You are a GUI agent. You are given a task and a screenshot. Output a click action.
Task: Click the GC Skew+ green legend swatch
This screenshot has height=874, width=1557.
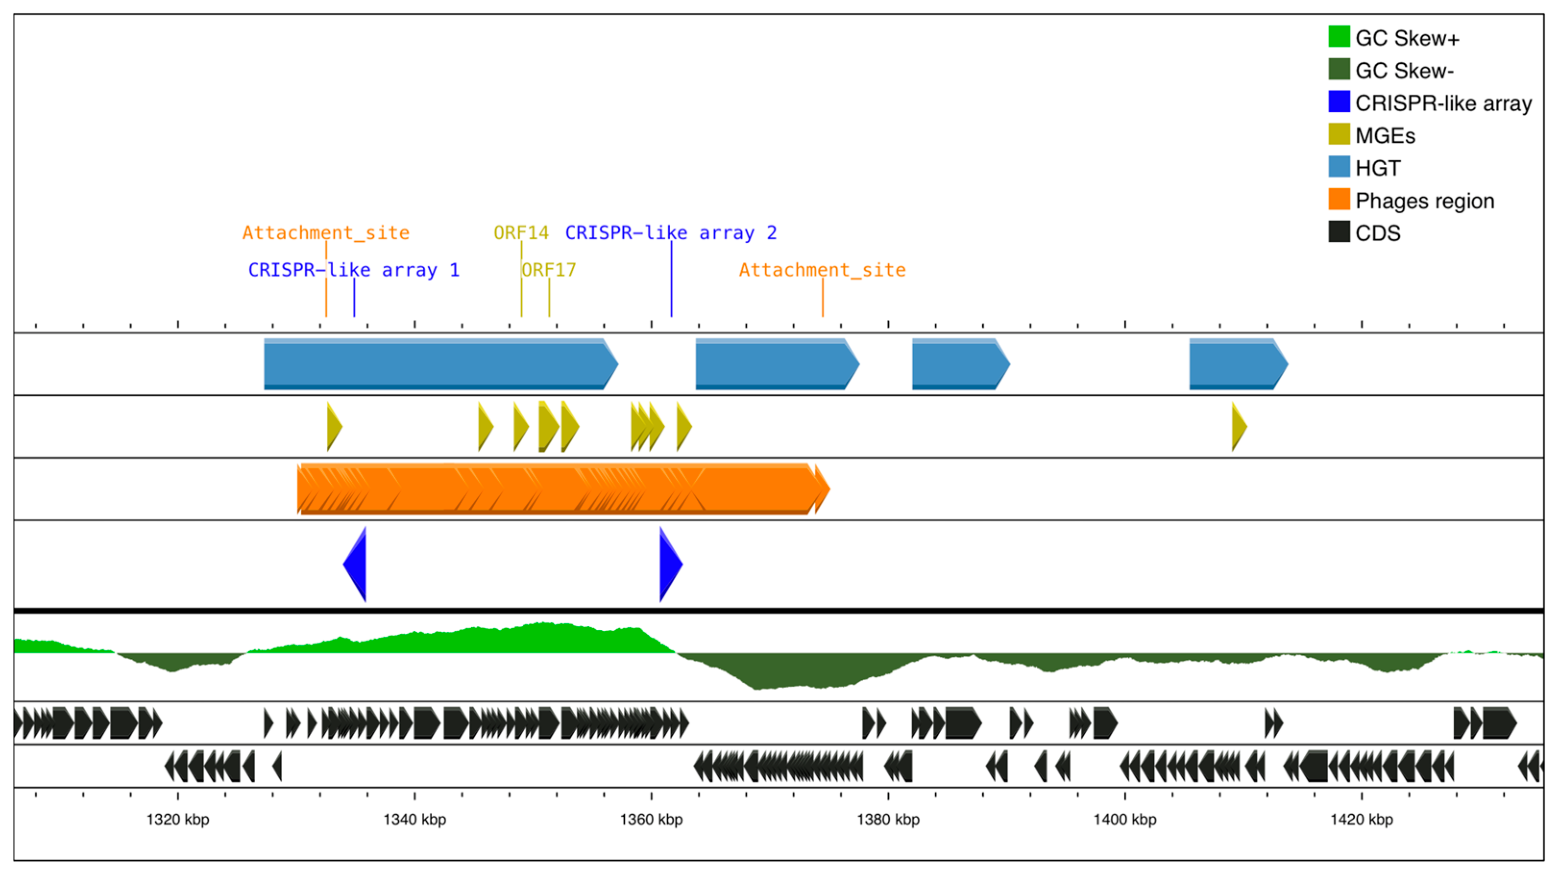pyautogui.click(x=1339, y=37)
